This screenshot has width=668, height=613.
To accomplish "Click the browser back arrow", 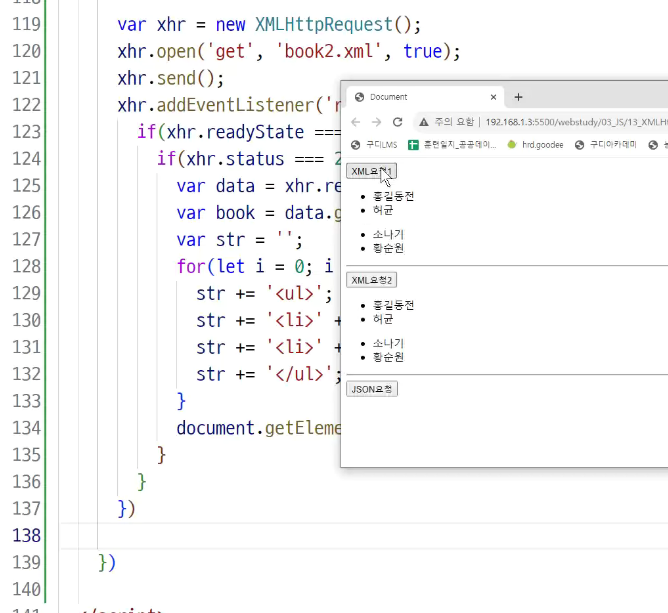I will pos(356,123).
